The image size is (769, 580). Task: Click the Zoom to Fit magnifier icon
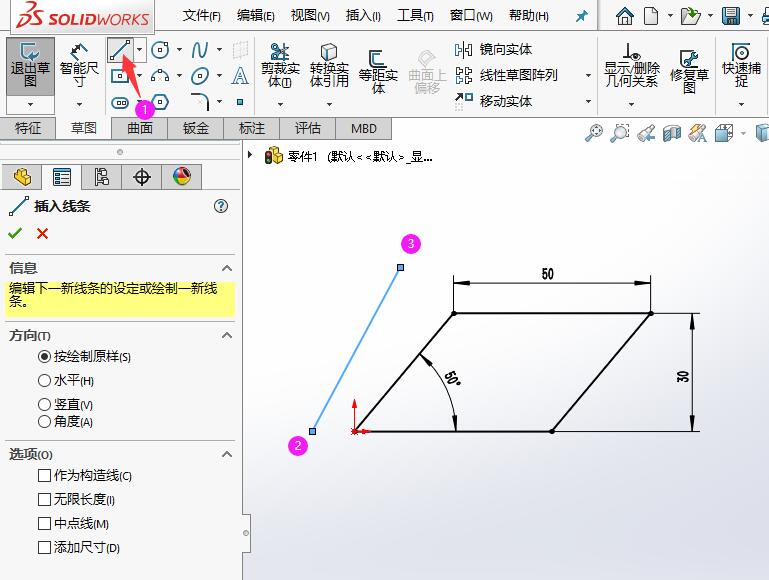pos(594,133)
